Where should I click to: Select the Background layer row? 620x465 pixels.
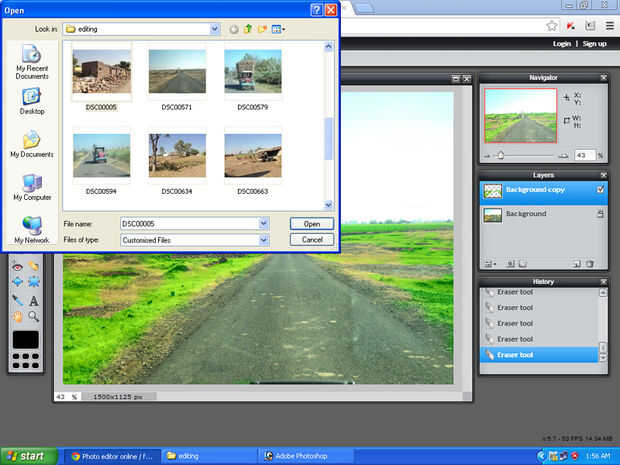point(544,215)
